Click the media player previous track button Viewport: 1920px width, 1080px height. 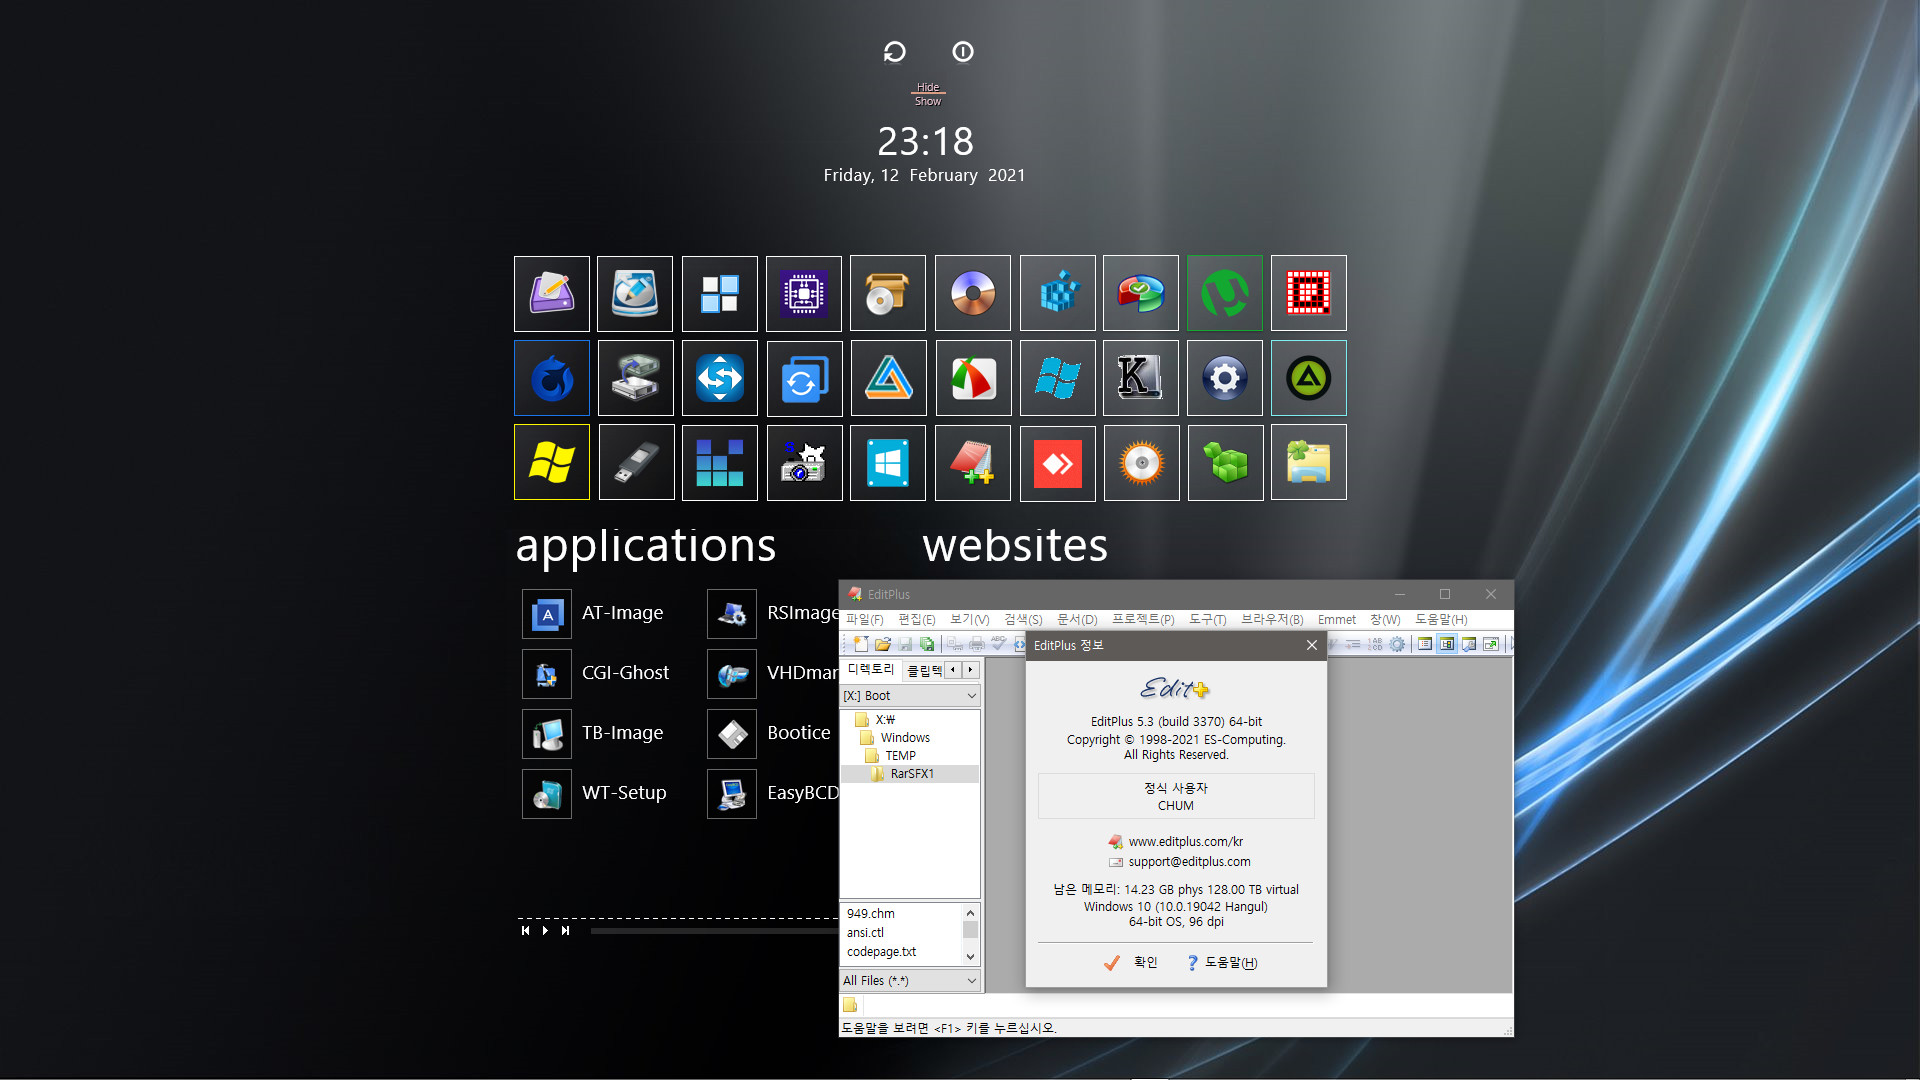525,930
